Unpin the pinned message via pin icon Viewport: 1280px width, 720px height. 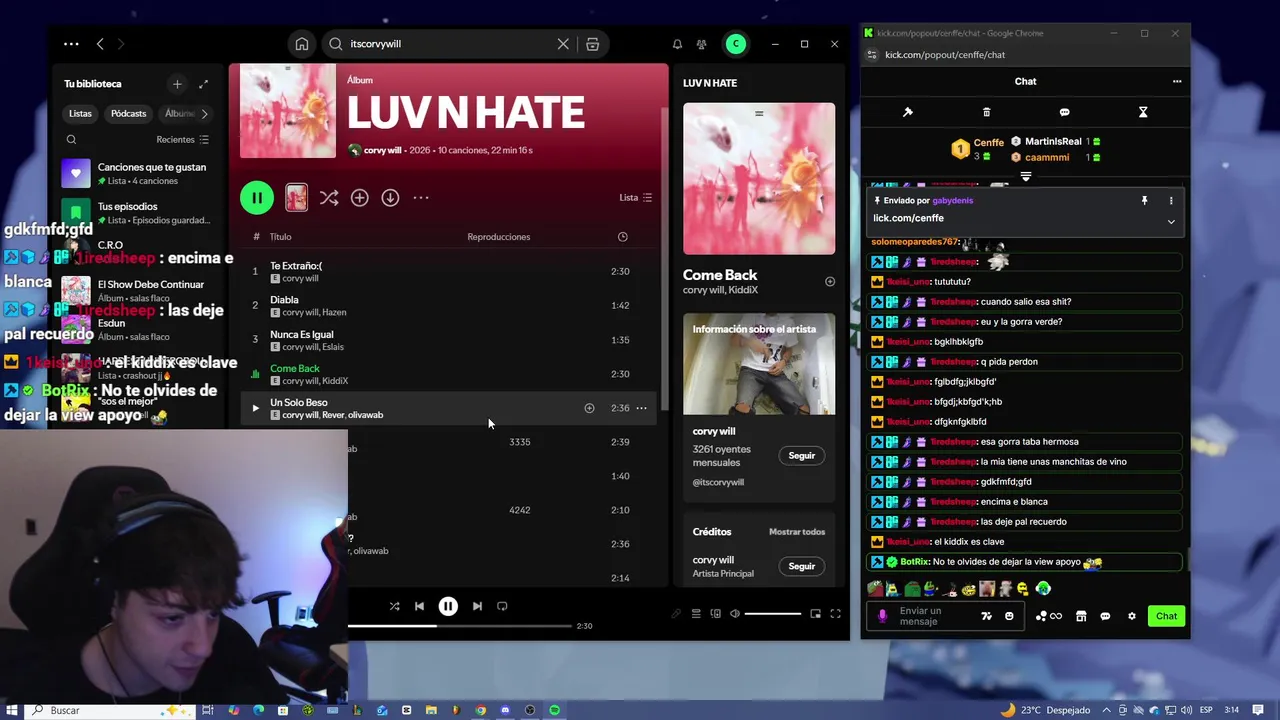click(1145, 201)
